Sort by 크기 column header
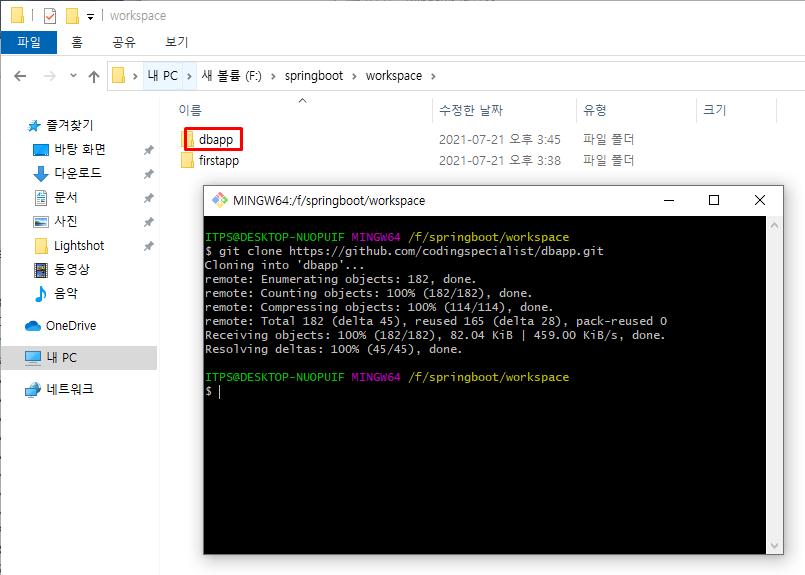805x575 pixels. (714, 110)
